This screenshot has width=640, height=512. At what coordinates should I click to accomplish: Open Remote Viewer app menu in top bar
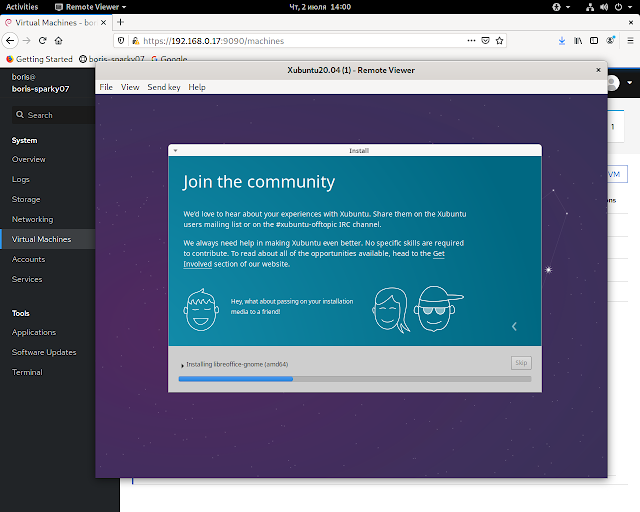click(x=91, y=7)
